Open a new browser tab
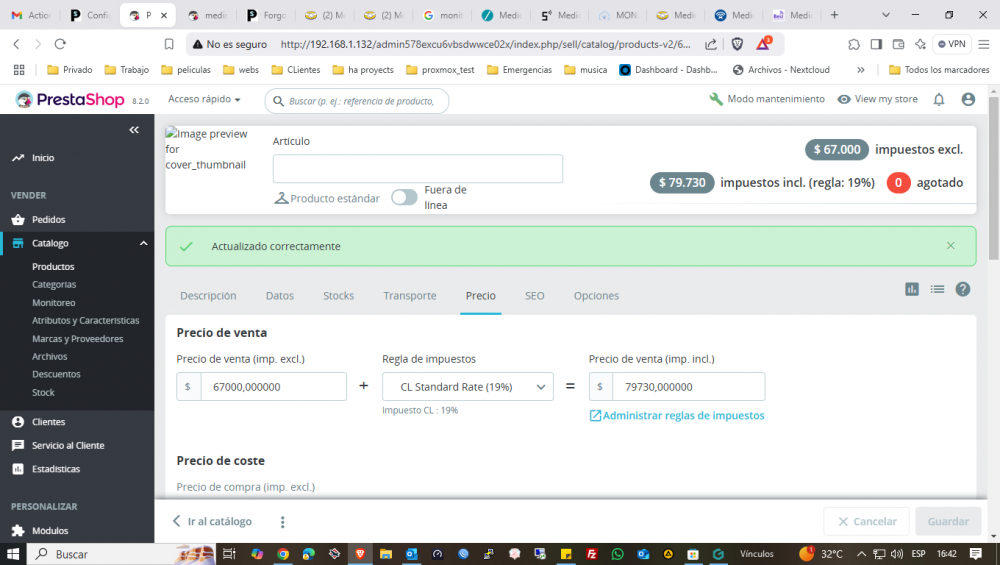The width and height of the screenshot is (1000, 565). [x=834, y=15]
